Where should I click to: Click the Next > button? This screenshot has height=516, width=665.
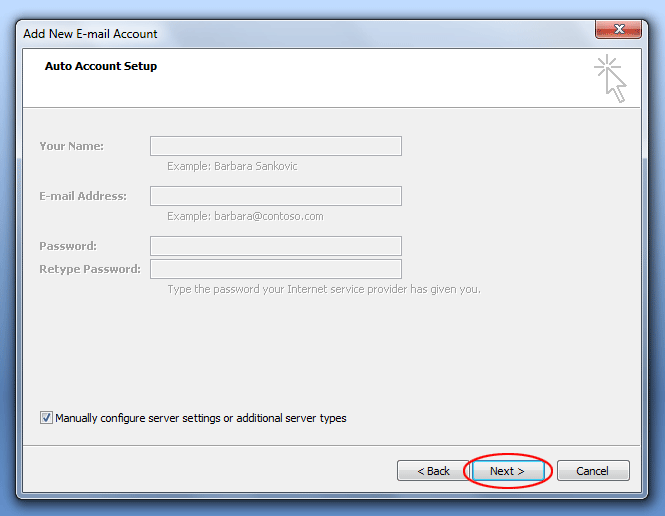(x=508, y=471)
